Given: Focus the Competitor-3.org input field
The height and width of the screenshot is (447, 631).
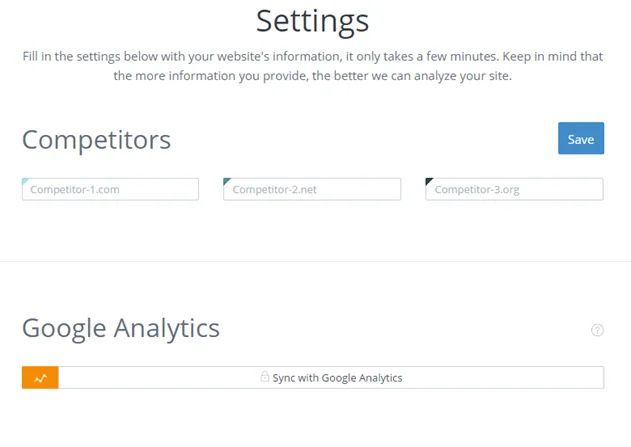Looking at the screenshot, I should (514, 189).
